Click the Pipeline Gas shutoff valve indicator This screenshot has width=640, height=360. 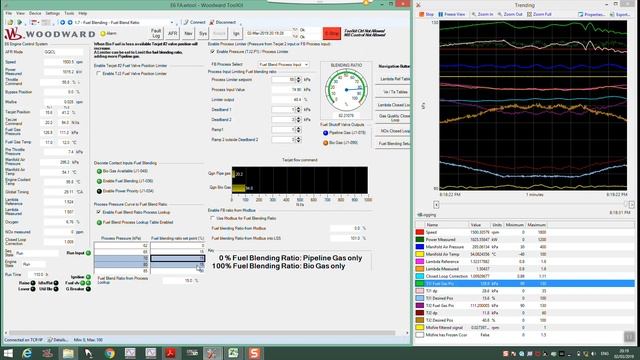point(325,133)
